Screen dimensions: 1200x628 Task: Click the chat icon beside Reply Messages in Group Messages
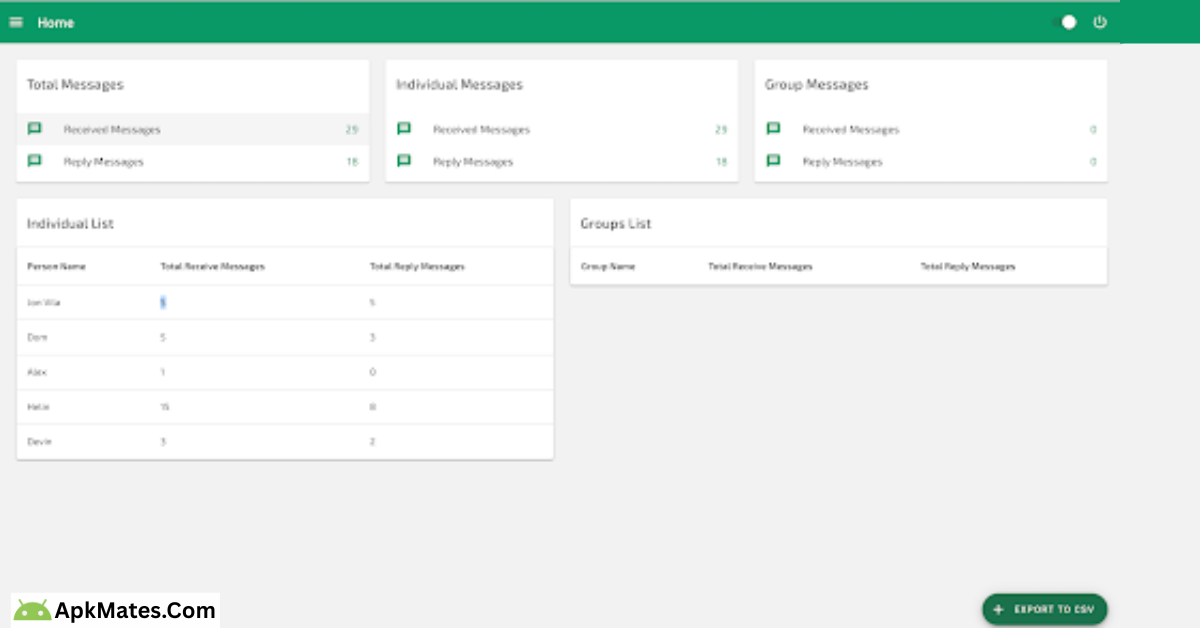[773, 161]
